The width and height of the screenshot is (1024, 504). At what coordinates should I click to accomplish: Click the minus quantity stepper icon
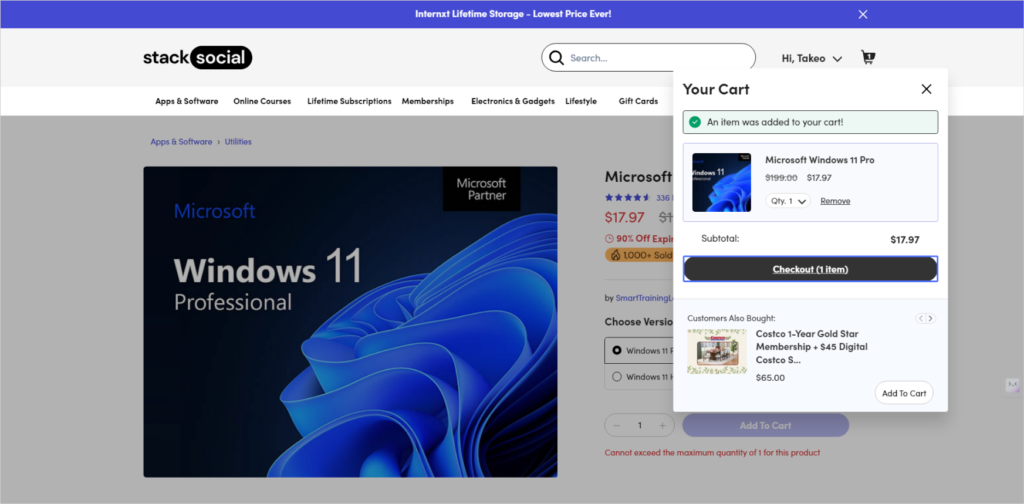click(616, 426)
